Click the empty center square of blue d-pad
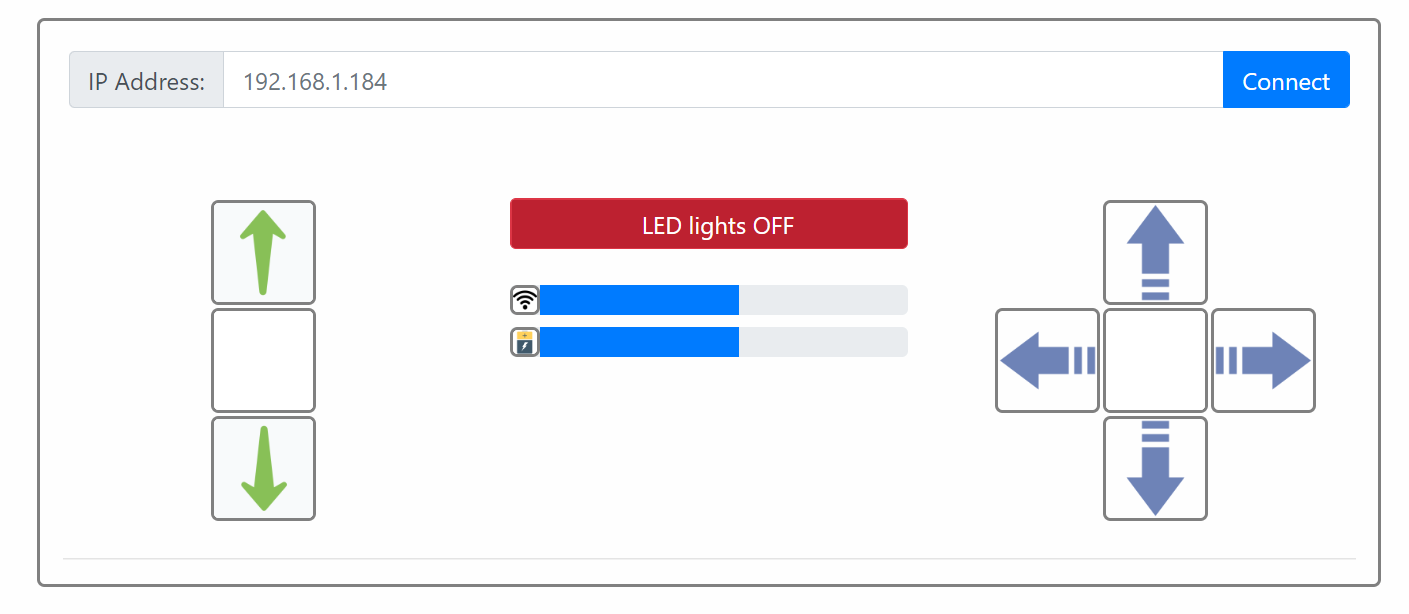 point(1155,360)
